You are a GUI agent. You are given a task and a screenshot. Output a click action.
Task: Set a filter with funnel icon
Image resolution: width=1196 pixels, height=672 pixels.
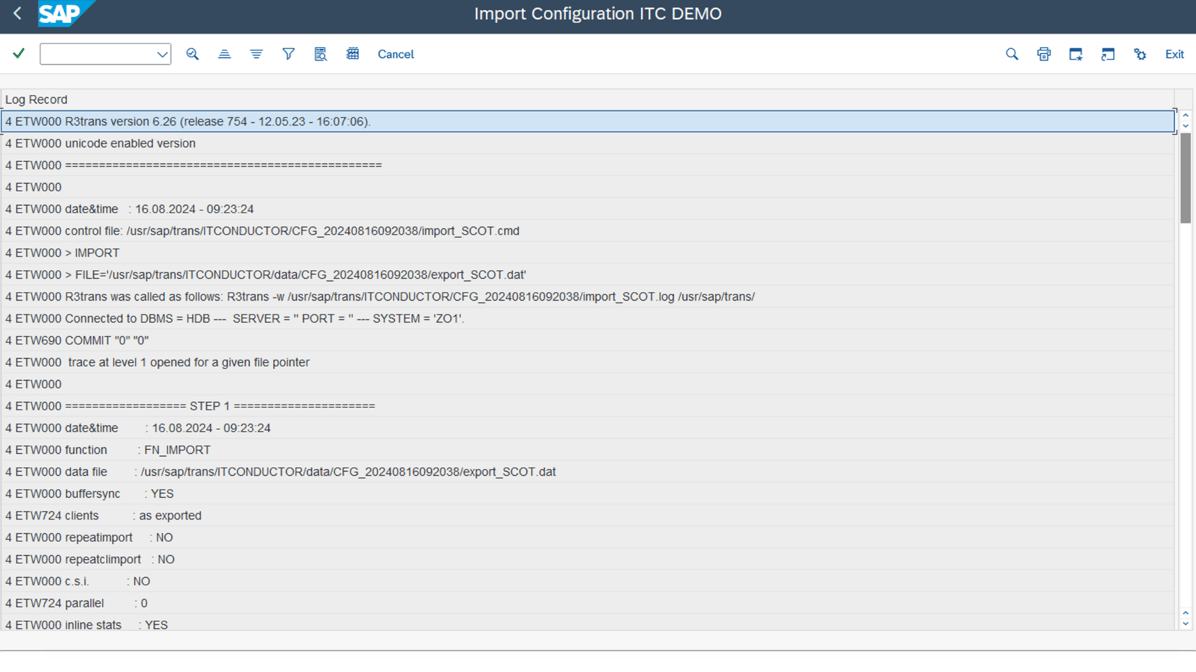tap(288, 54)
